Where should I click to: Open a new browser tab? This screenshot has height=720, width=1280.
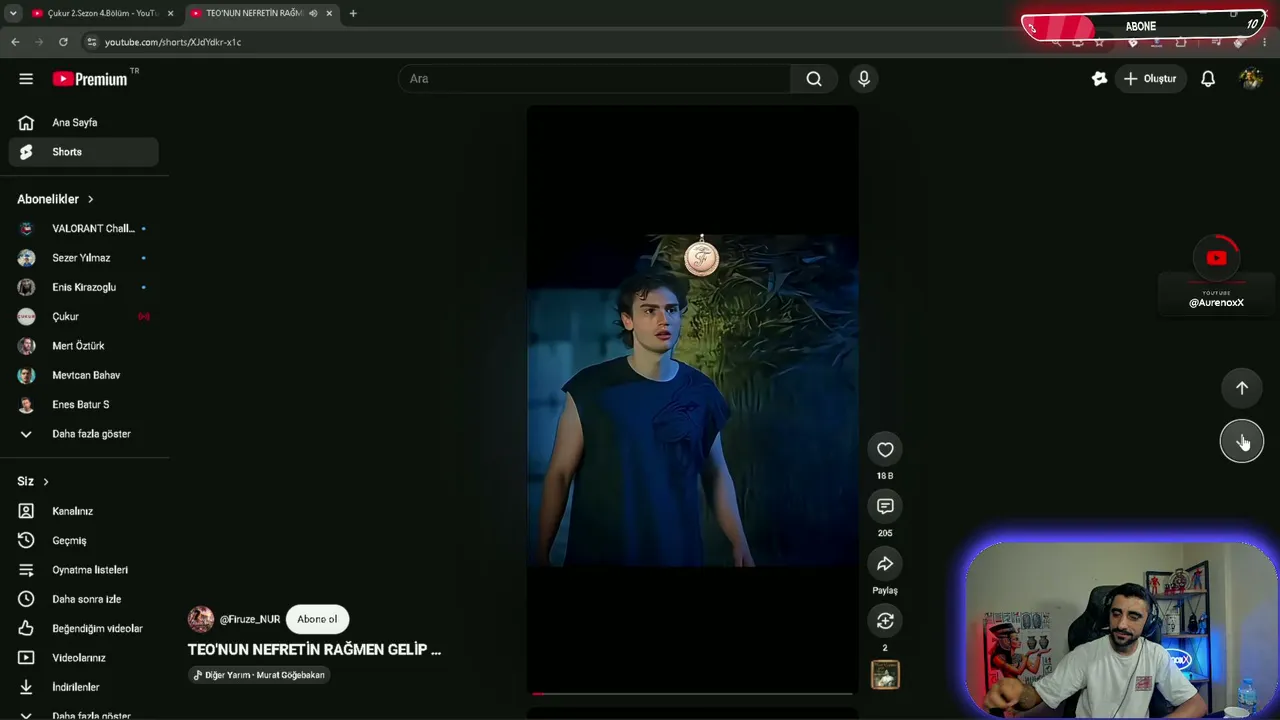(x=353, y=13)
